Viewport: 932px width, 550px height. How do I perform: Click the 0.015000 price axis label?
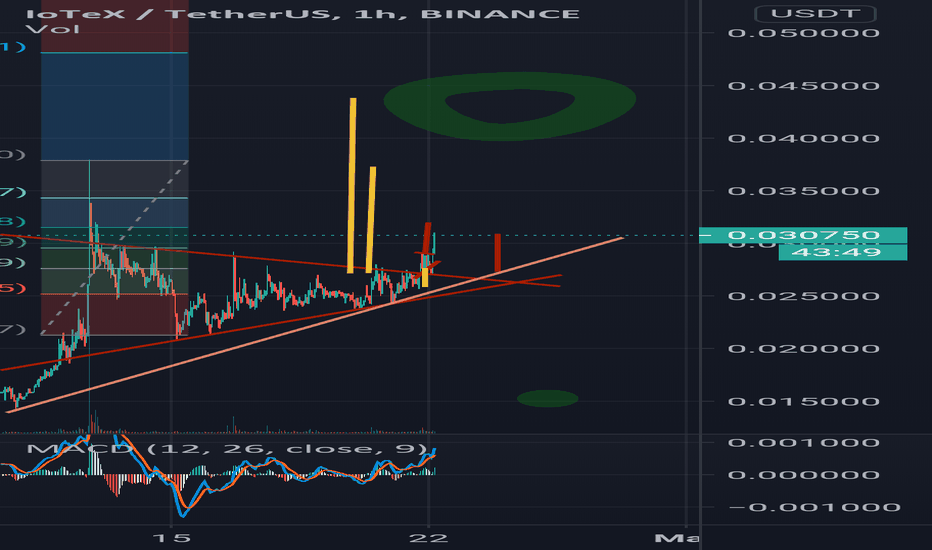(804, 401)
